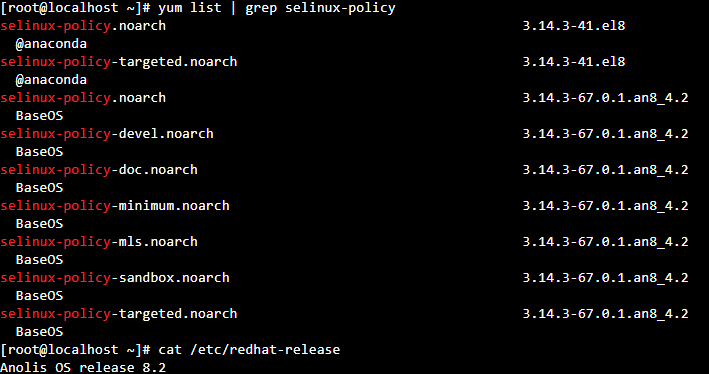The width and height of the screenshot is (709, 374).
Task: Click version 3.14.3-67.0.1.an8_4.2 on the selinux-policy.noarch row
Action: [605, 98]
